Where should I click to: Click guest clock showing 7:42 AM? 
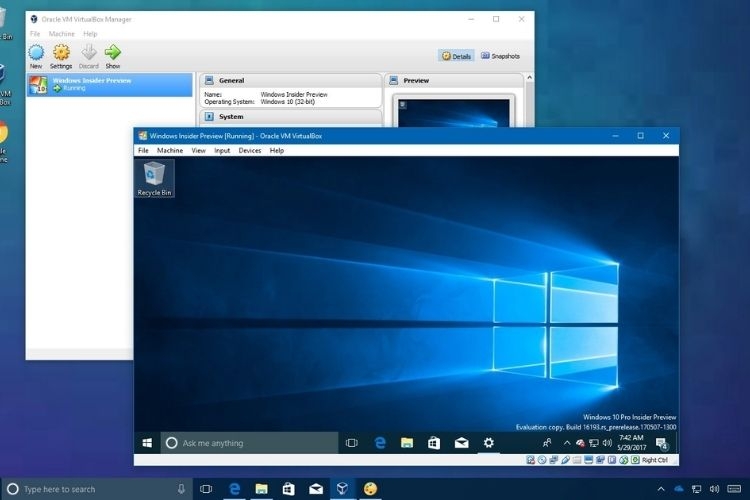(x=631, y=443)
